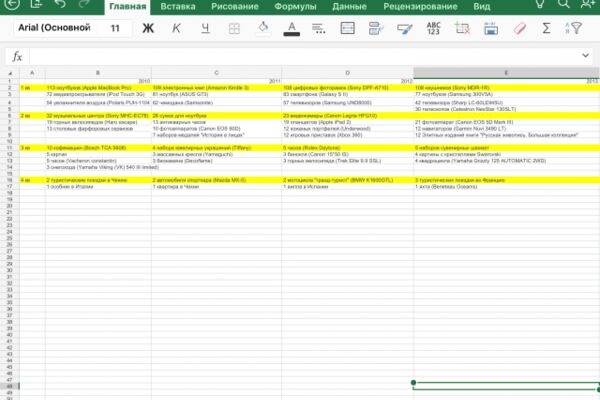Select row 16 header
Screen dimensions: 600x400
click(x=10, y=180)
